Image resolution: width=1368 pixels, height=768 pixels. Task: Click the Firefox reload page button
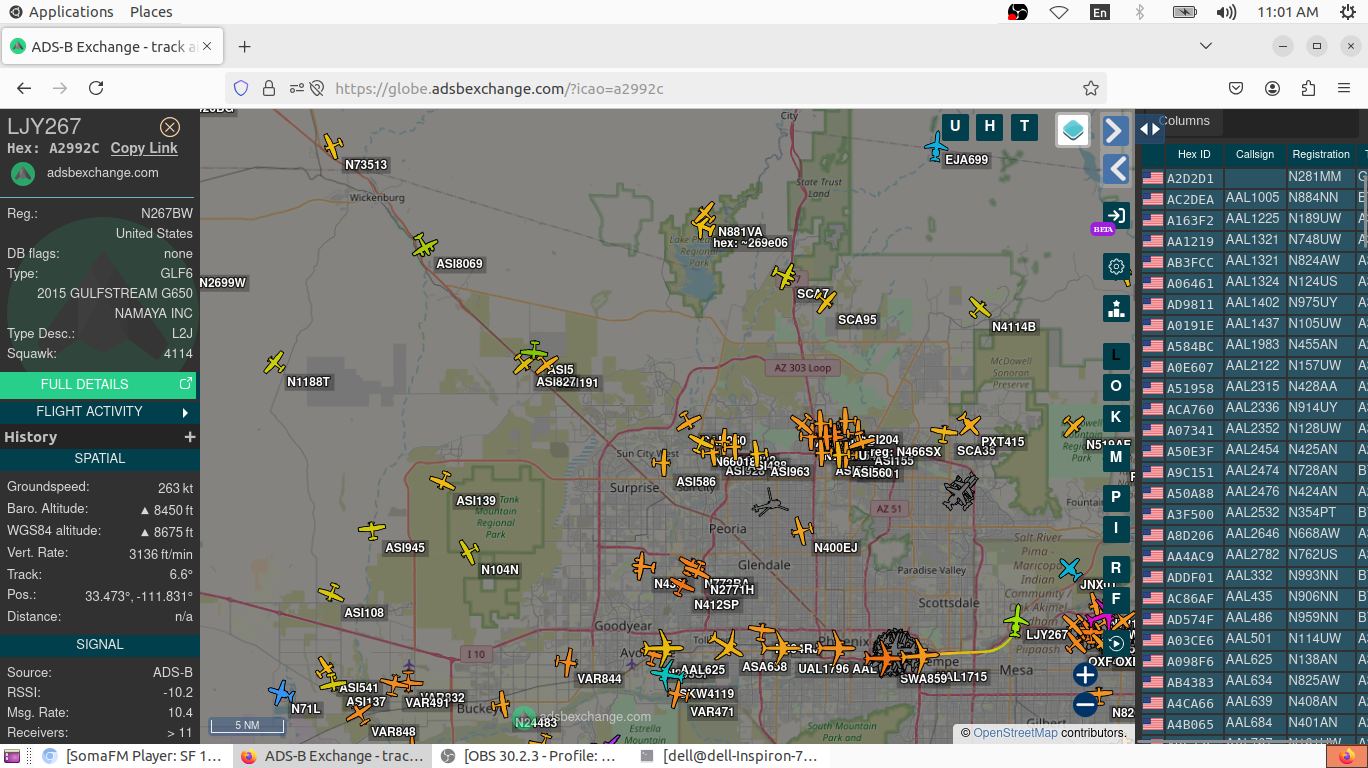coord(96,88)
